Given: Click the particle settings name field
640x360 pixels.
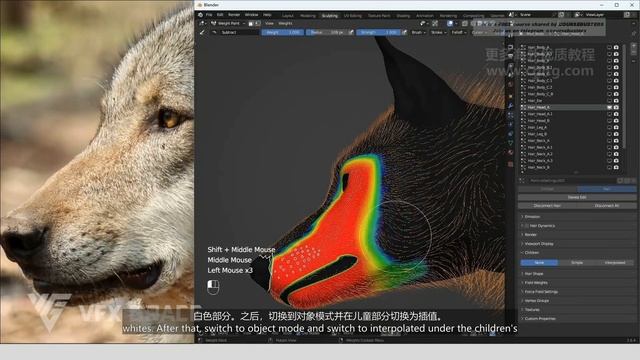Looking at the screenshot, I should pos(571,180).
